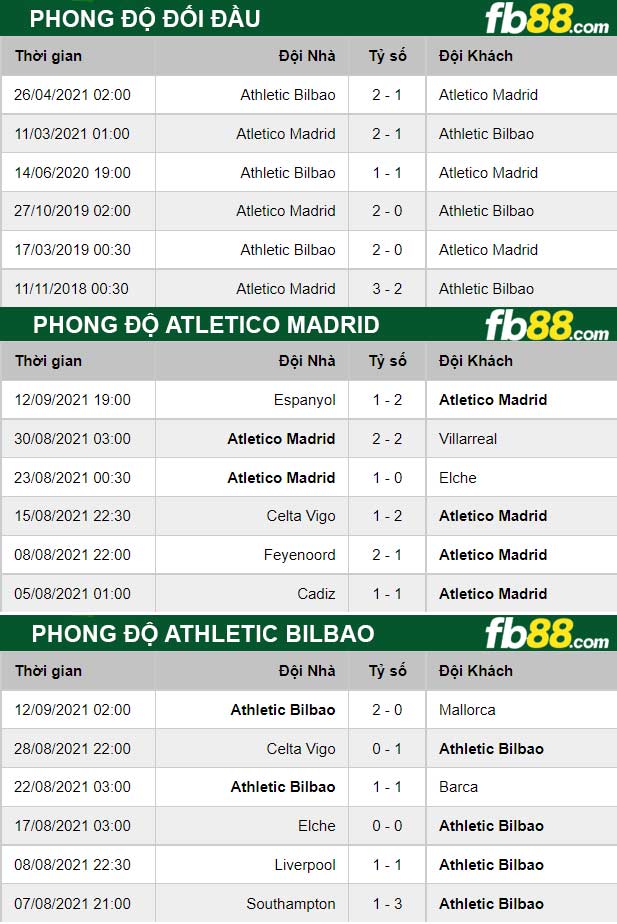This screenshot has width=617, height=924.
Task: Click the 26/04/2021 02:00 match date
Action: tap(72, 95)
